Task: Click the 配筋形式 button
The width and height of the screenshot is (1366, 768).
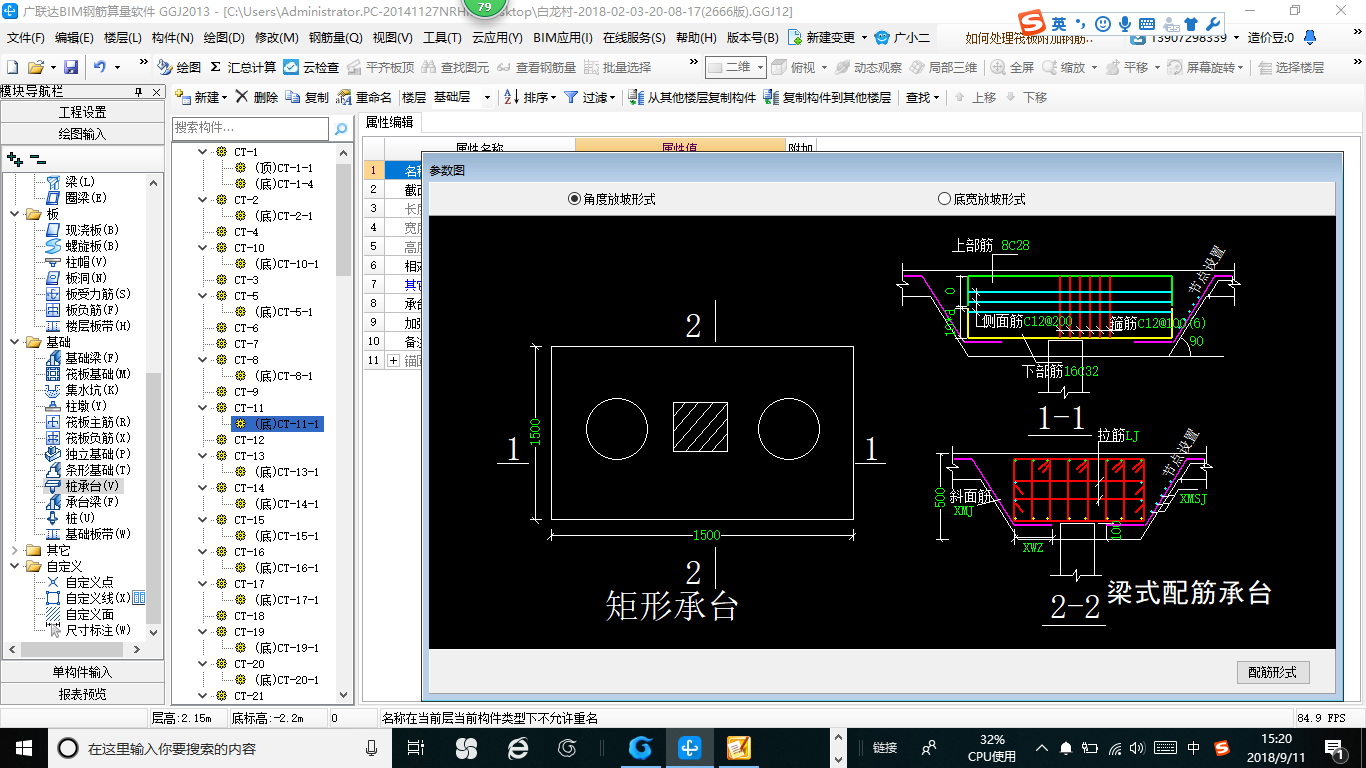Action: click(x=1273, y=672)
